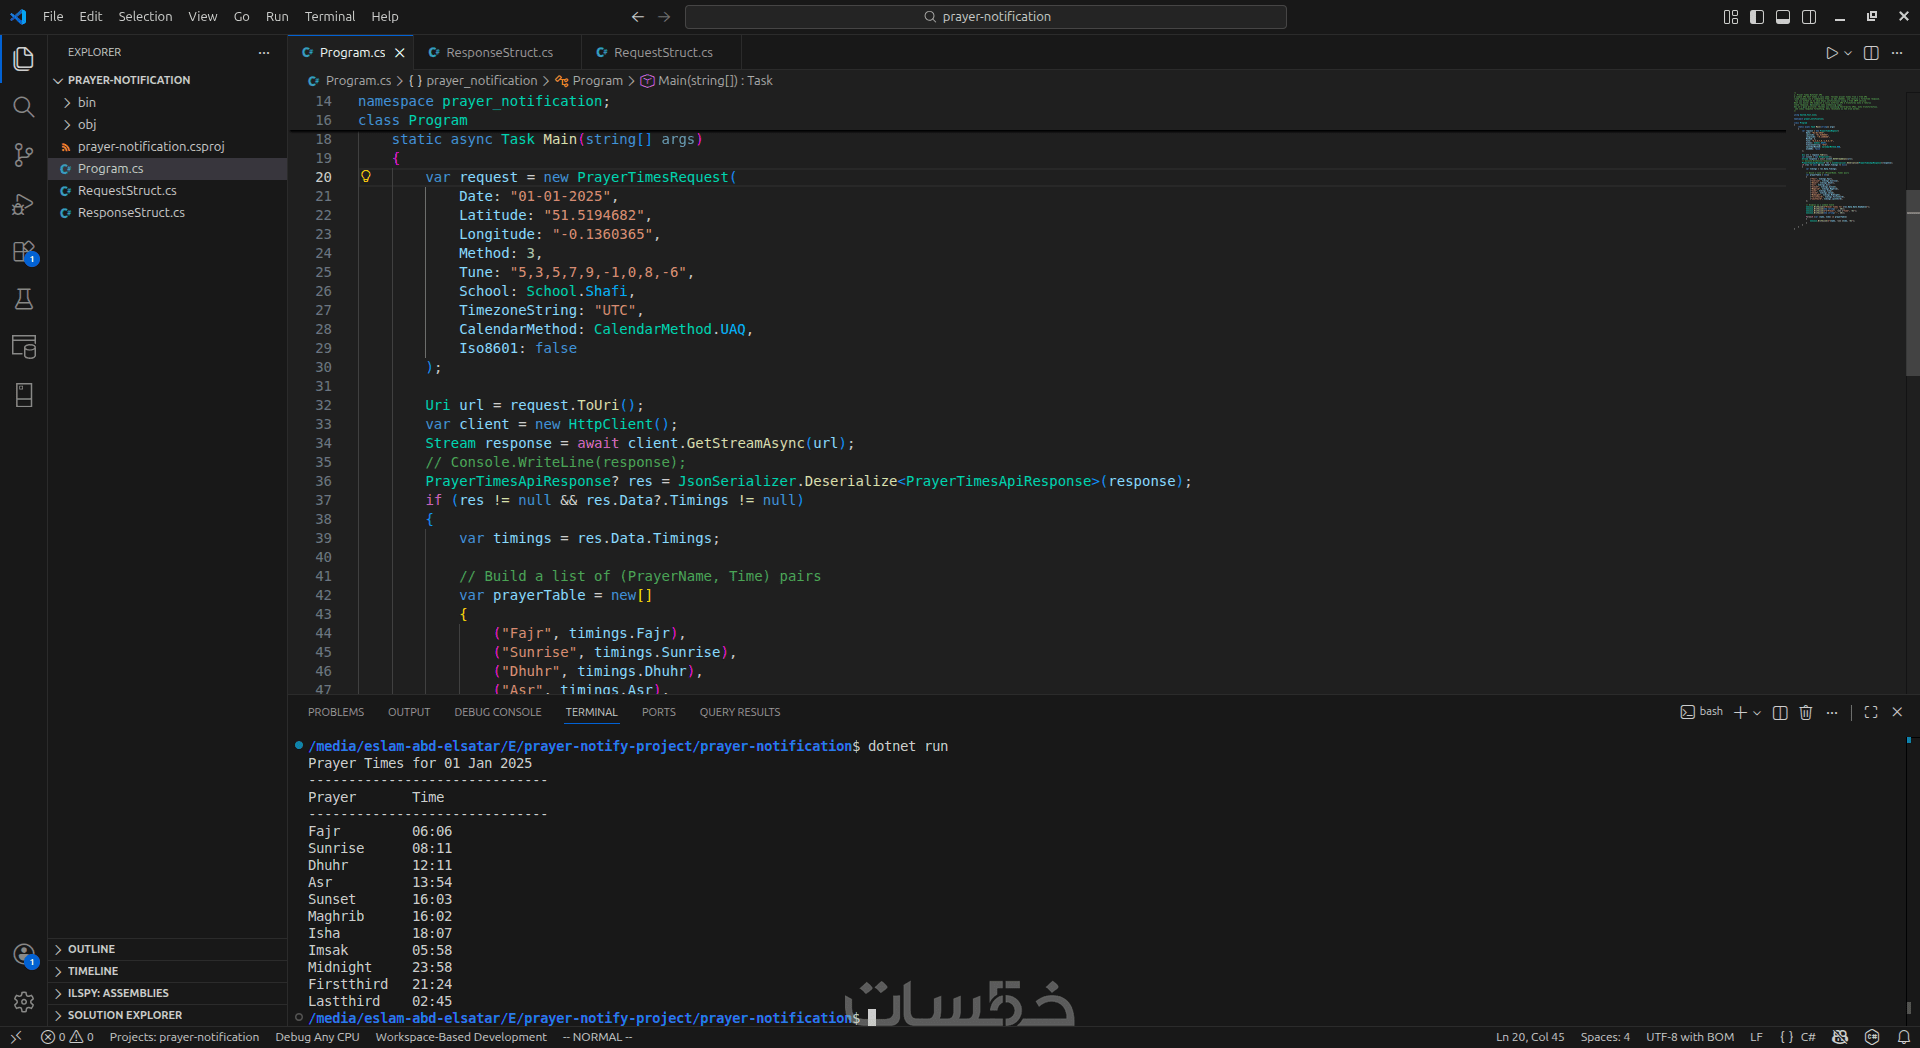
Task: Click the Debug Any CPU status item
Action: [x=317, y=1037]
